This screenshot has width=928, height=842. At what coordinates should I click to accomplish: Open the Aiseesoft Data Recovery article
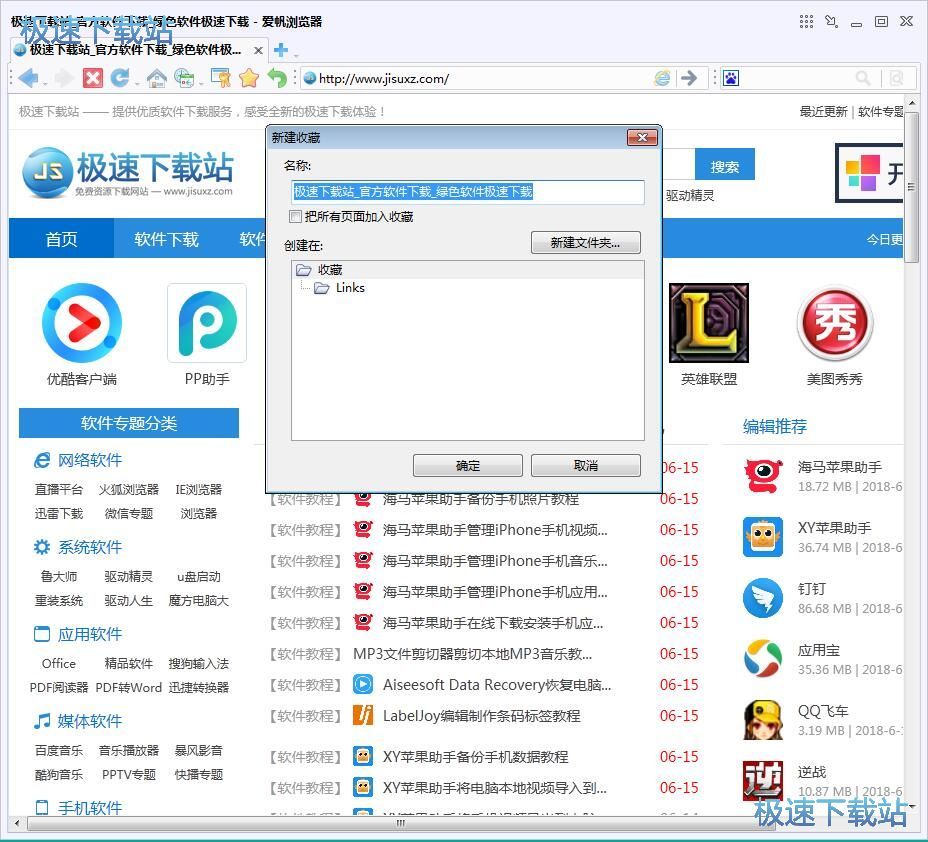(497, 685)
